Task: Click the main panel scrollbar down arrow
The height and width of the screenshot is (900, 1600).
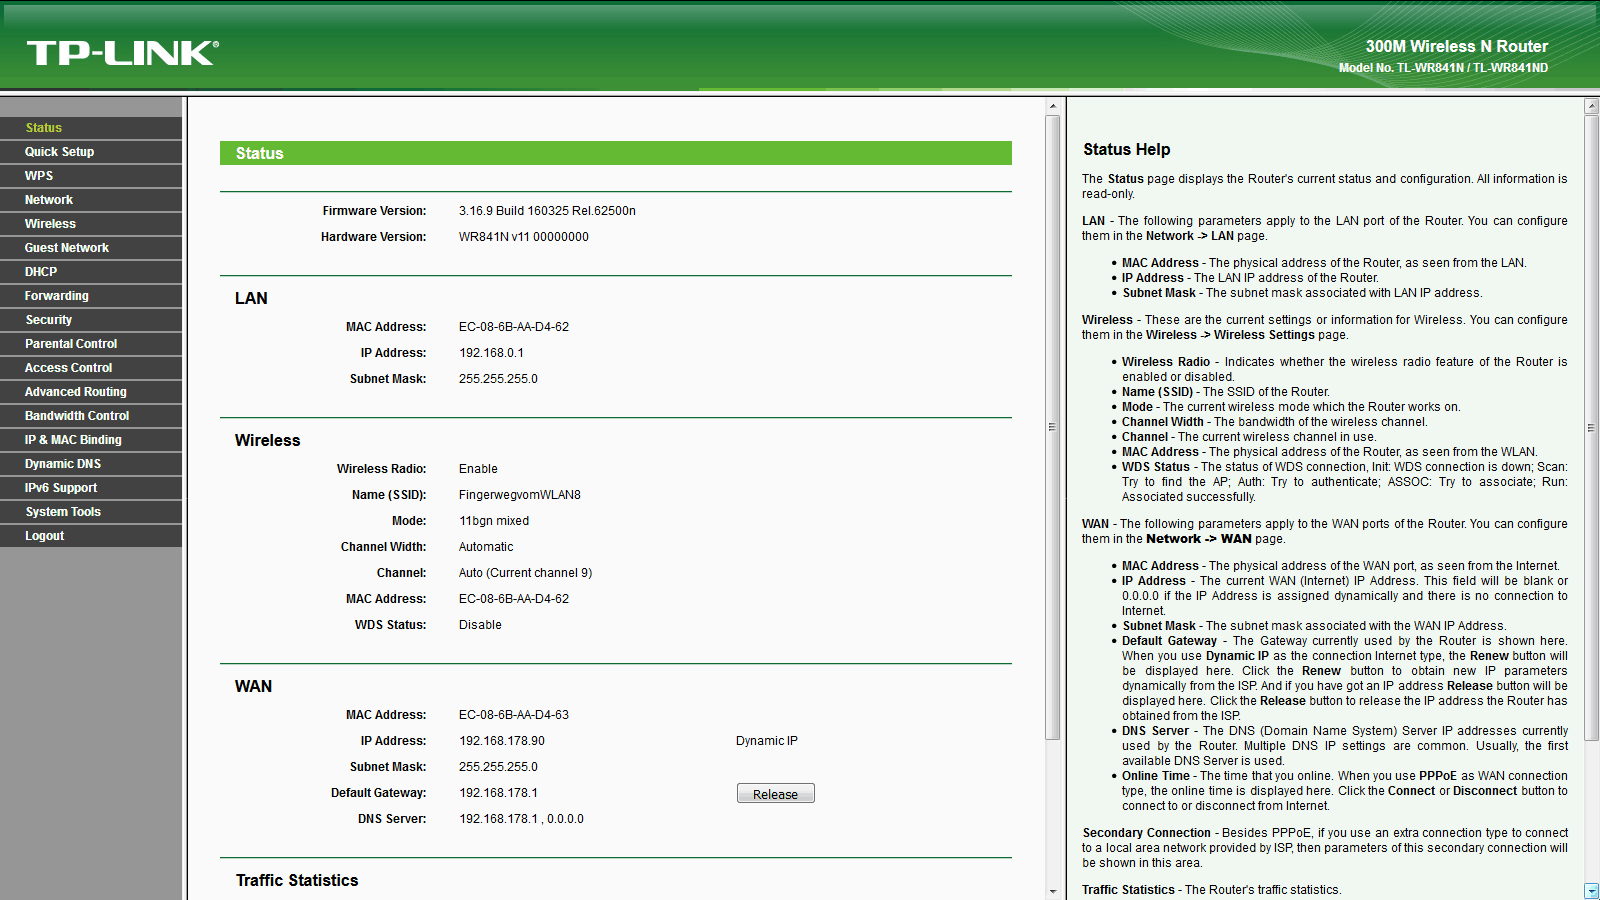Action: [1052, 891]
